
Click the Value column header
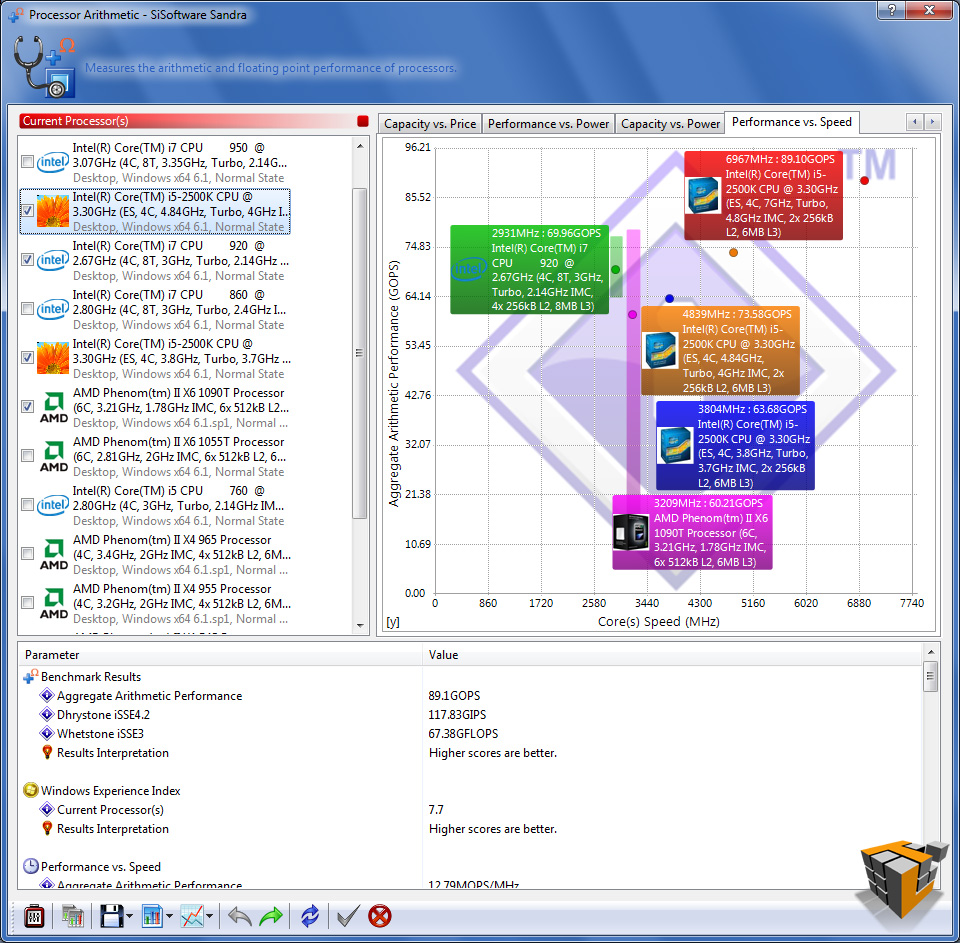pos(672,655)
